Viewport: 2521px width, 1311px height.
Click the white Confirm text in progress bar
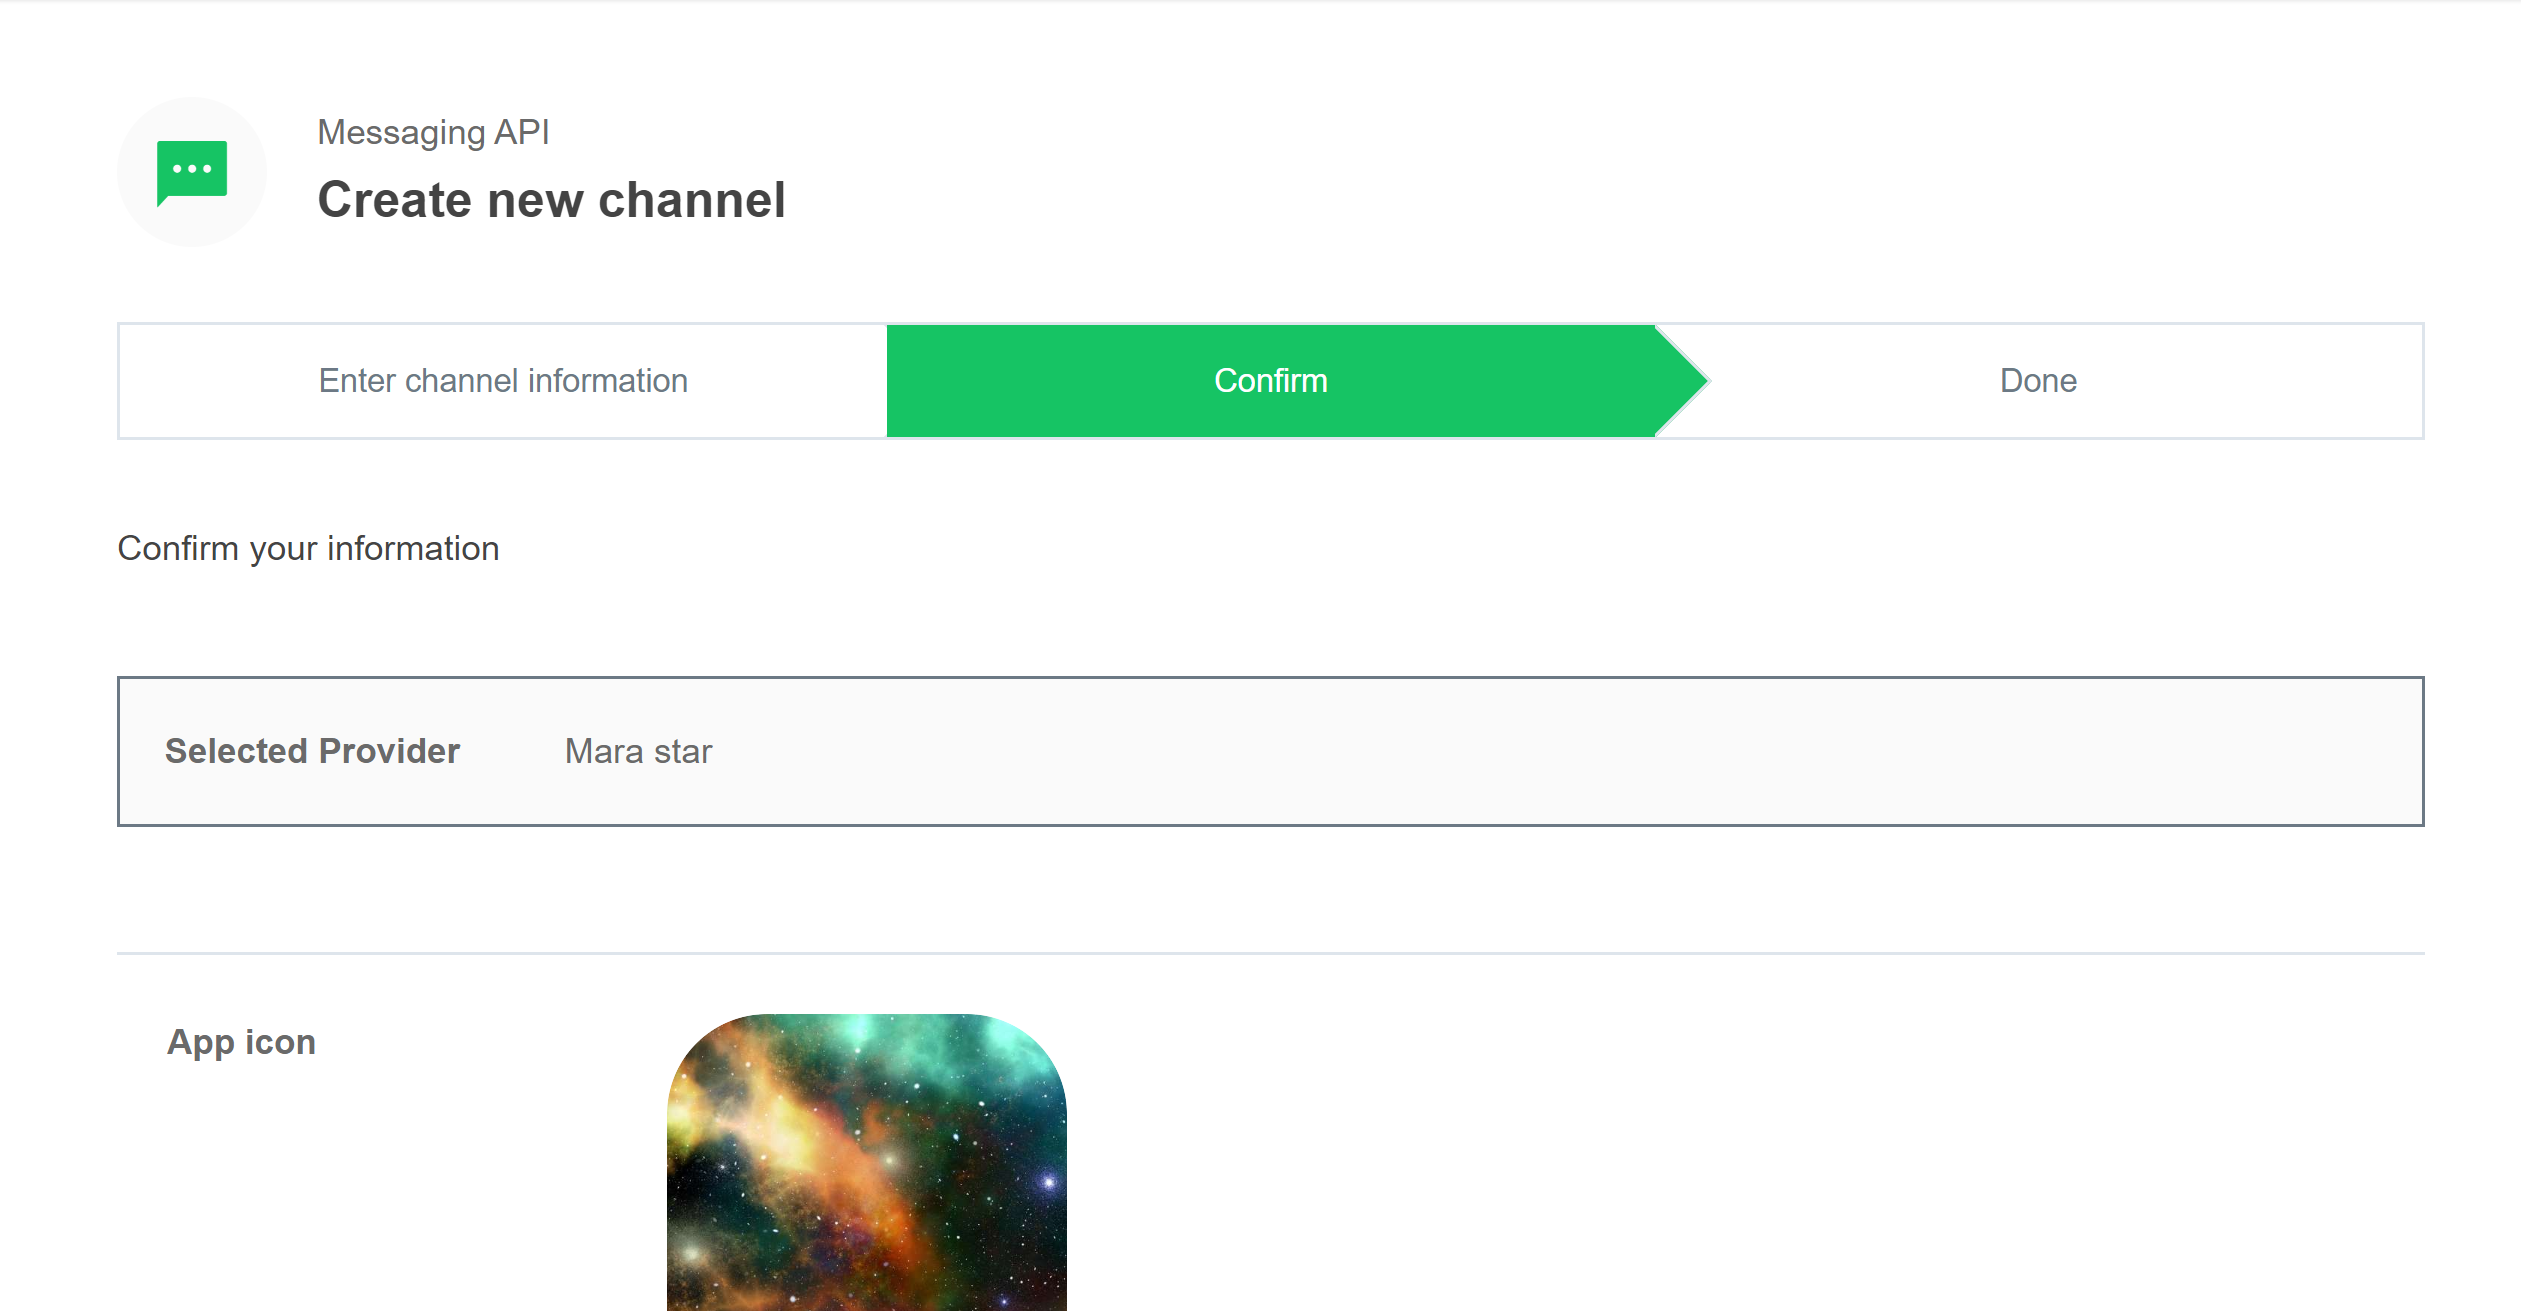(1271, 381)
